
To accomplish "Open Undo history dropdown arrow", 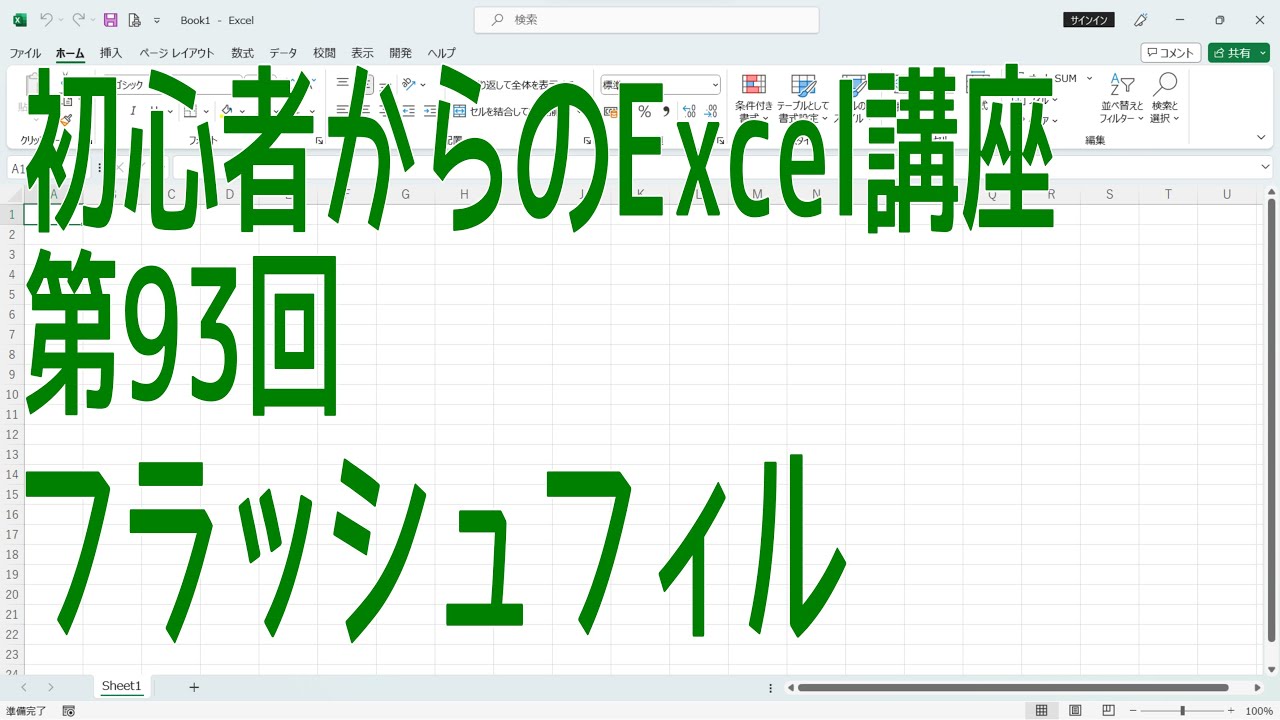I will click(x=60, y=20).
